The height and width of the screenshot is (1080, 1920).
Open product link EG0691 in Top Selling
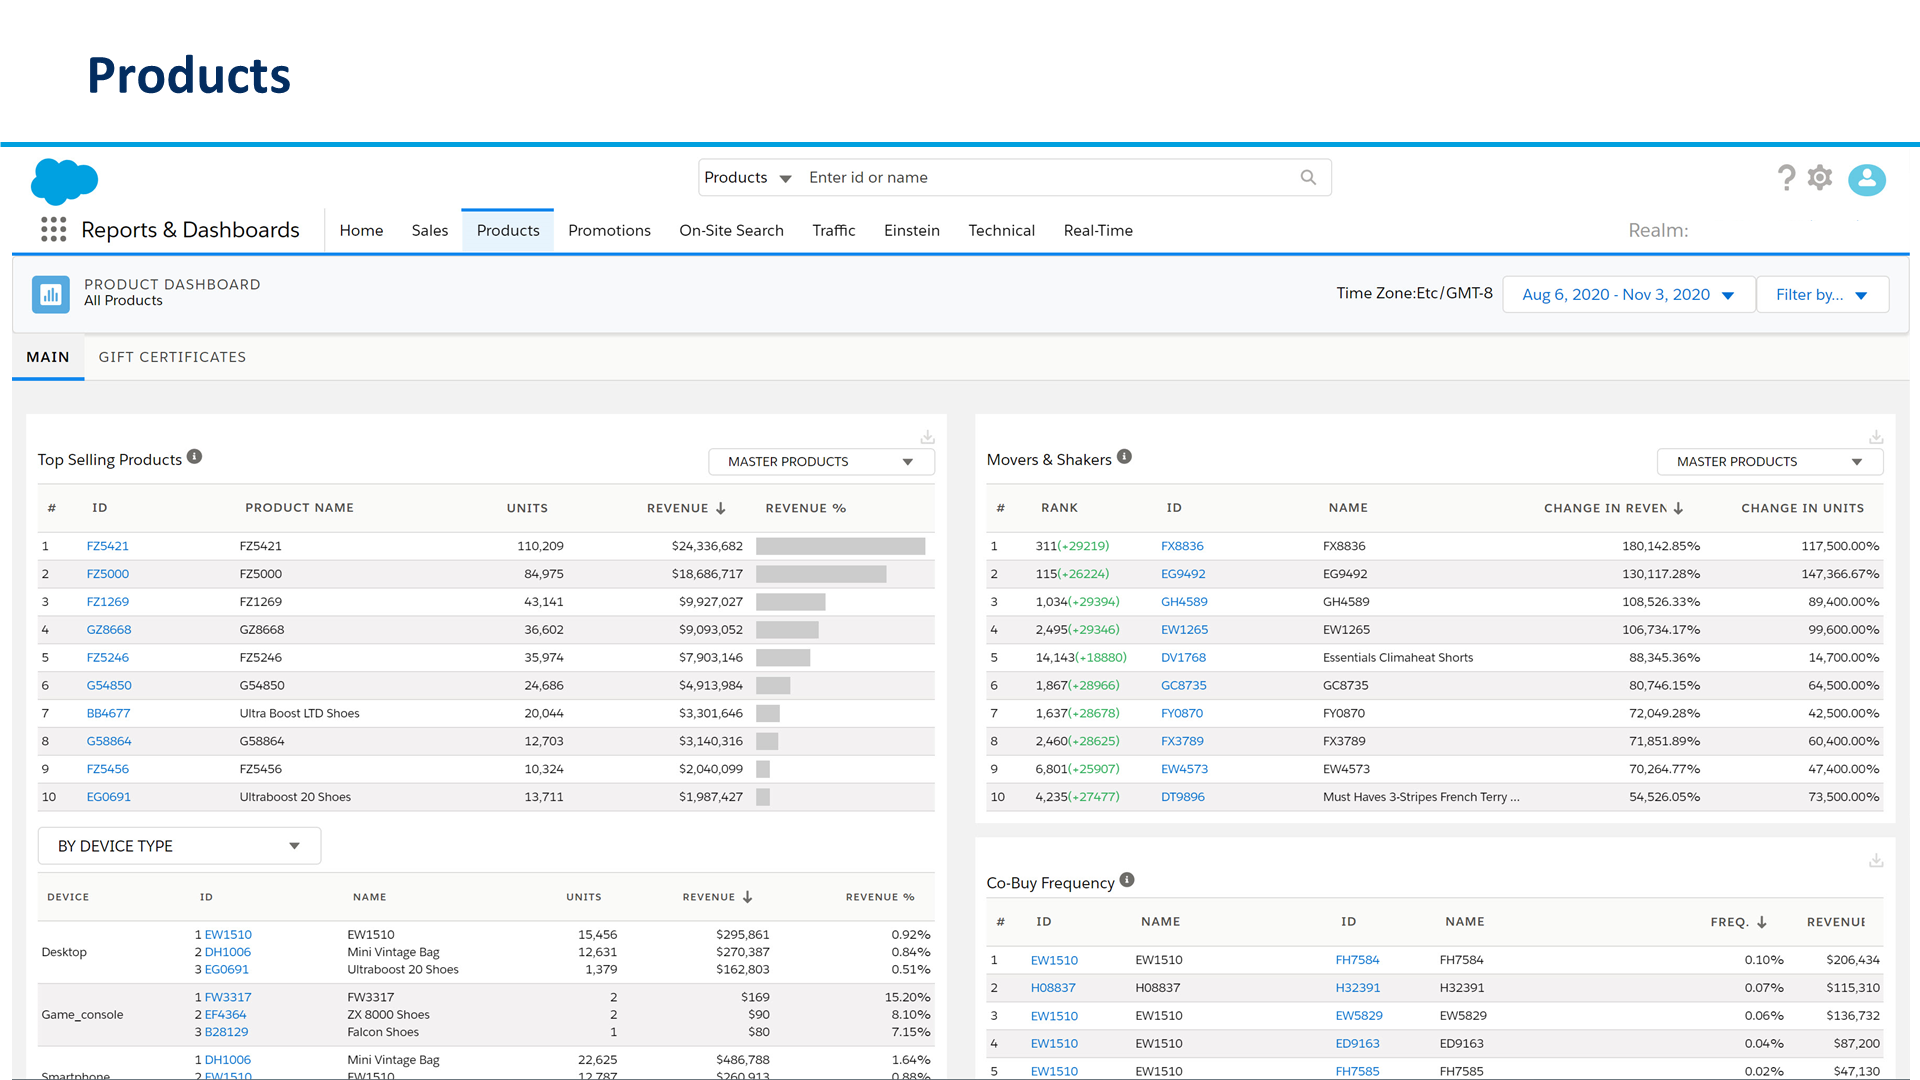[109, 797]
